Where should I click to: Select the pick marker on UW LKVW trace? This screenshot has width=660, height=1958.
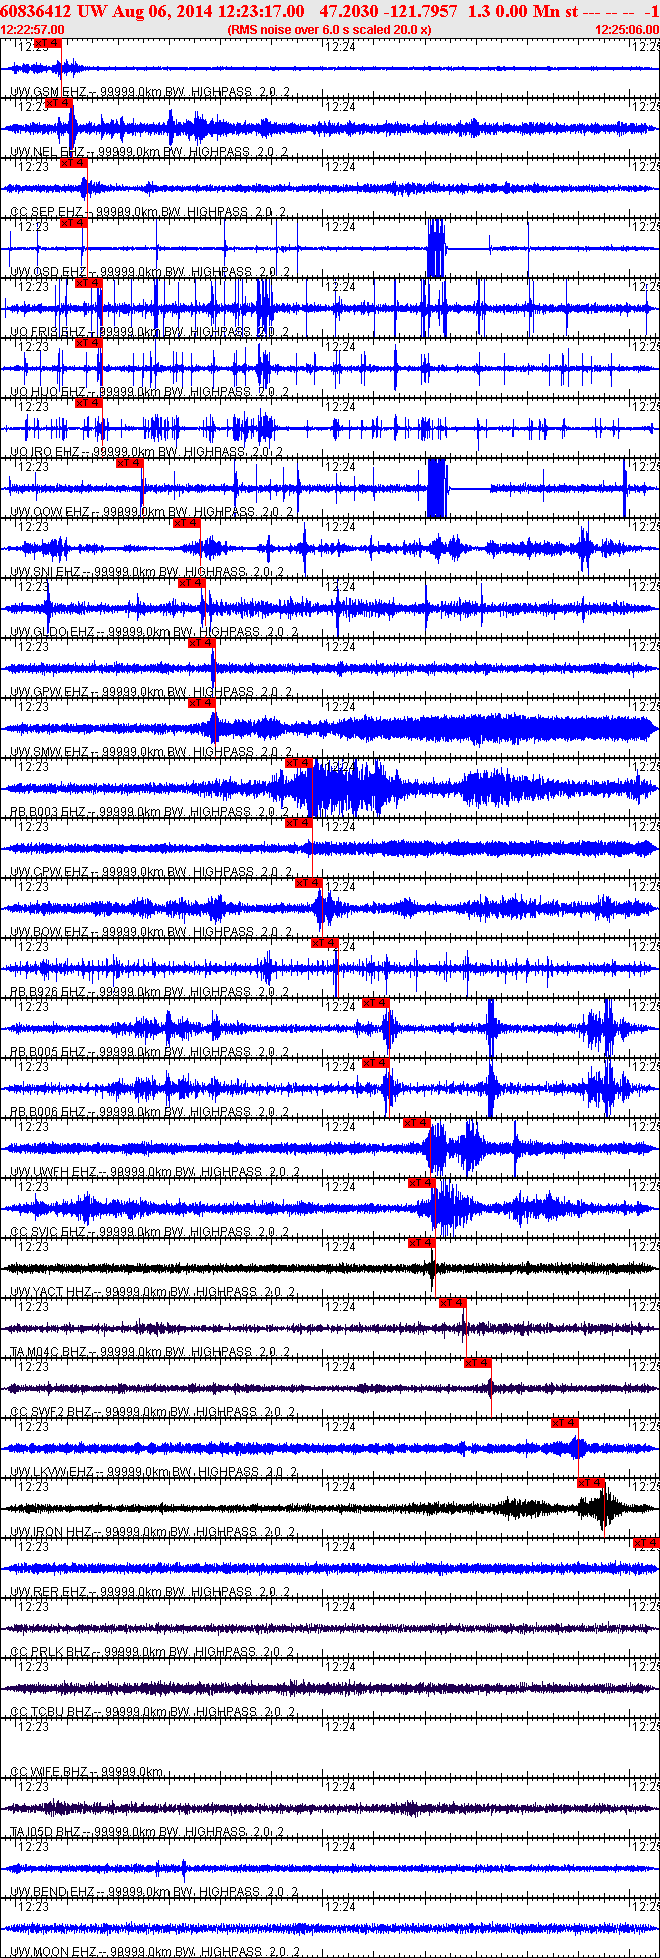565,1423
